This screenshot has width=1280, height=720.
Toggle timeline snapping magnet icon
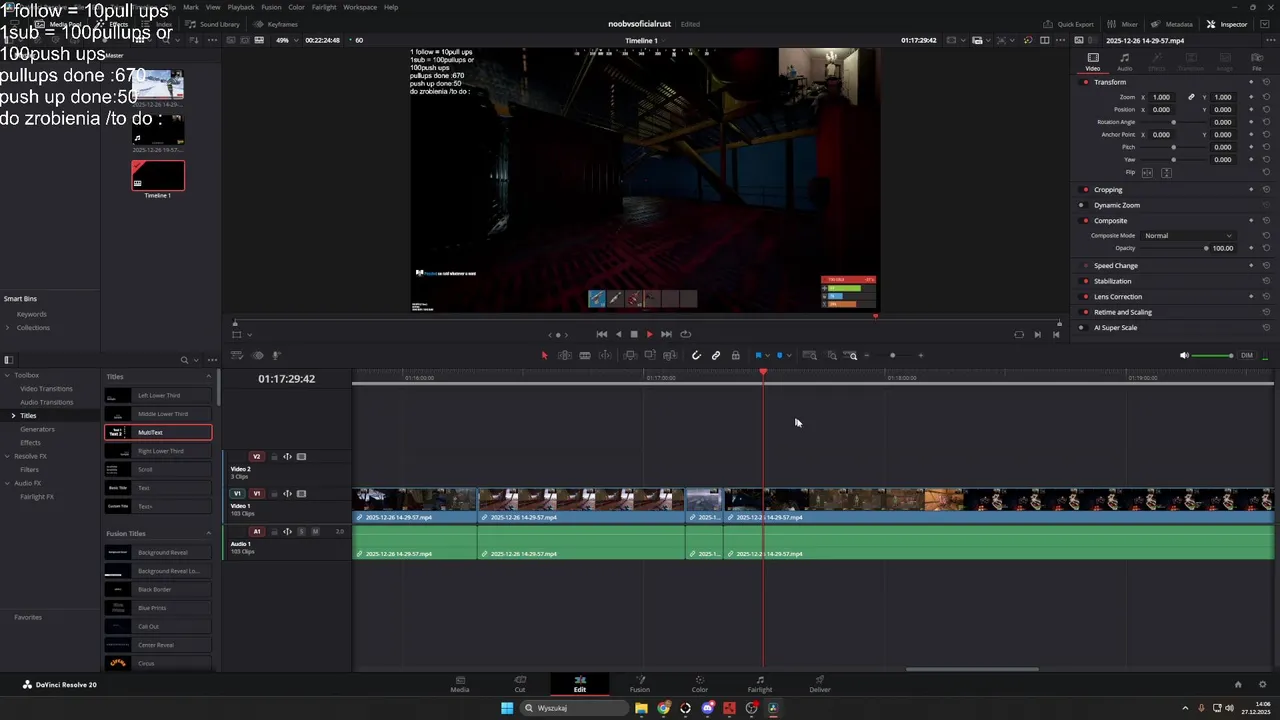pos(697,355)
